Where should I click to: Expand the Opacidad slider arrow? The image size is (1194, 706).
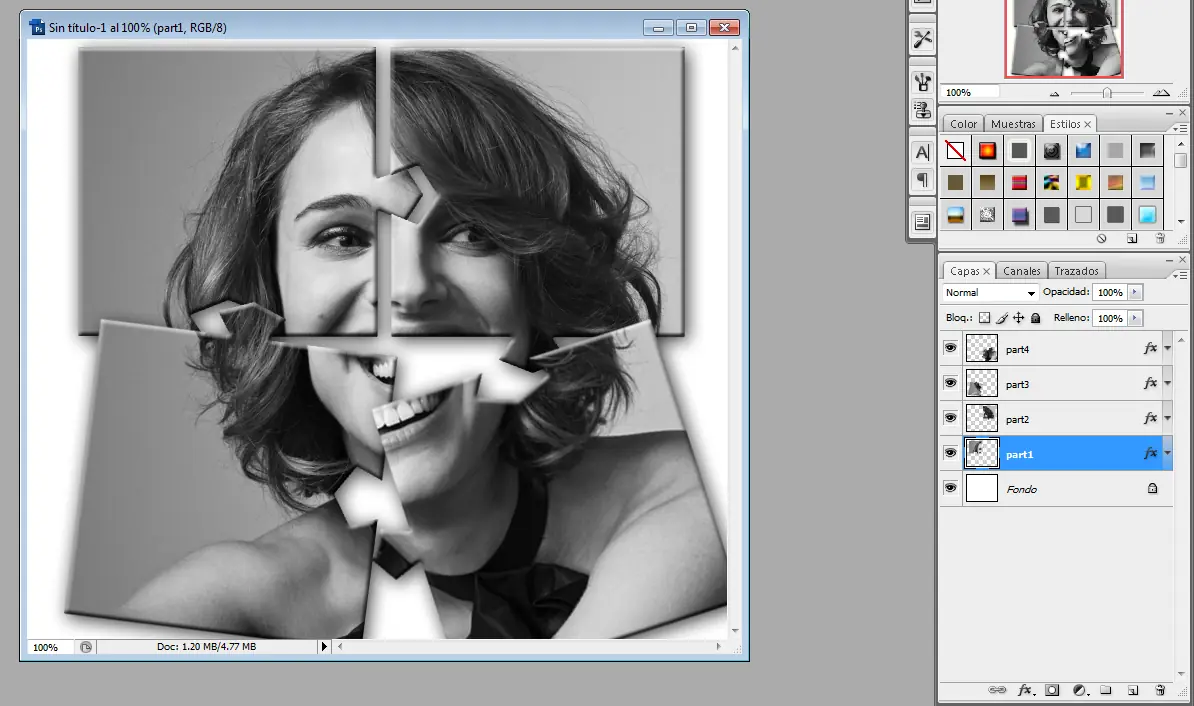[1134, 293]
